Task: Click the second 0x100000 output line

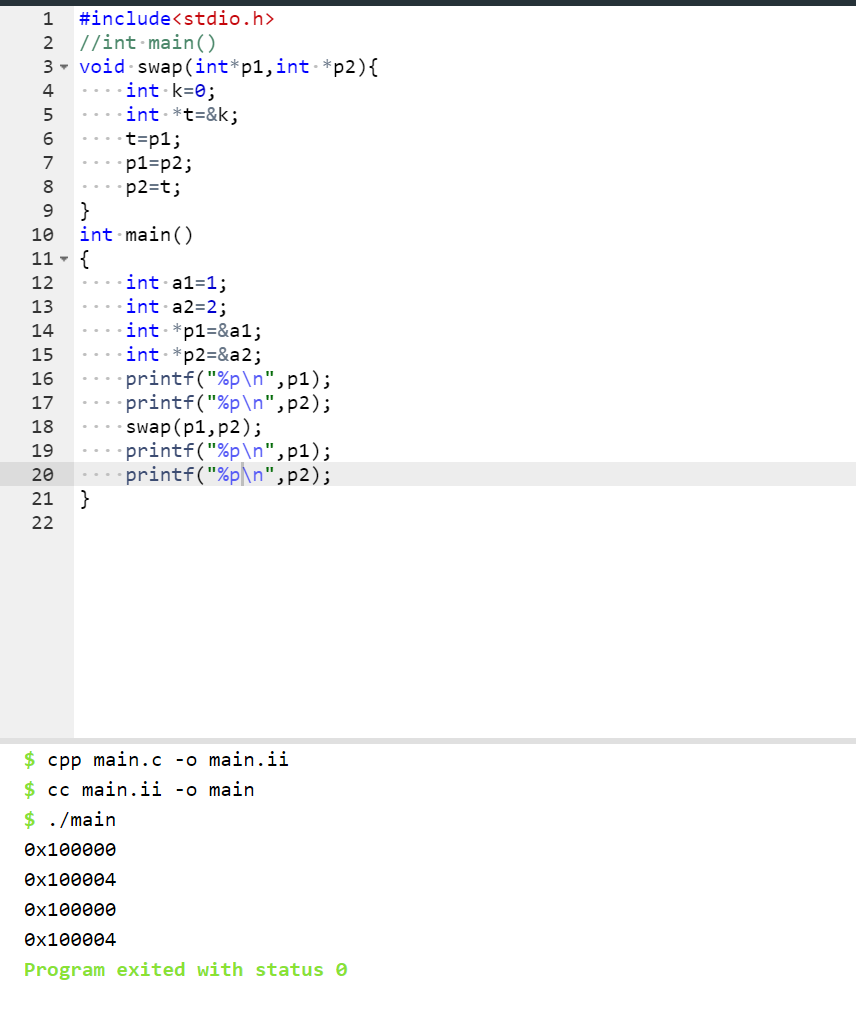Action: tap(70, 910)
